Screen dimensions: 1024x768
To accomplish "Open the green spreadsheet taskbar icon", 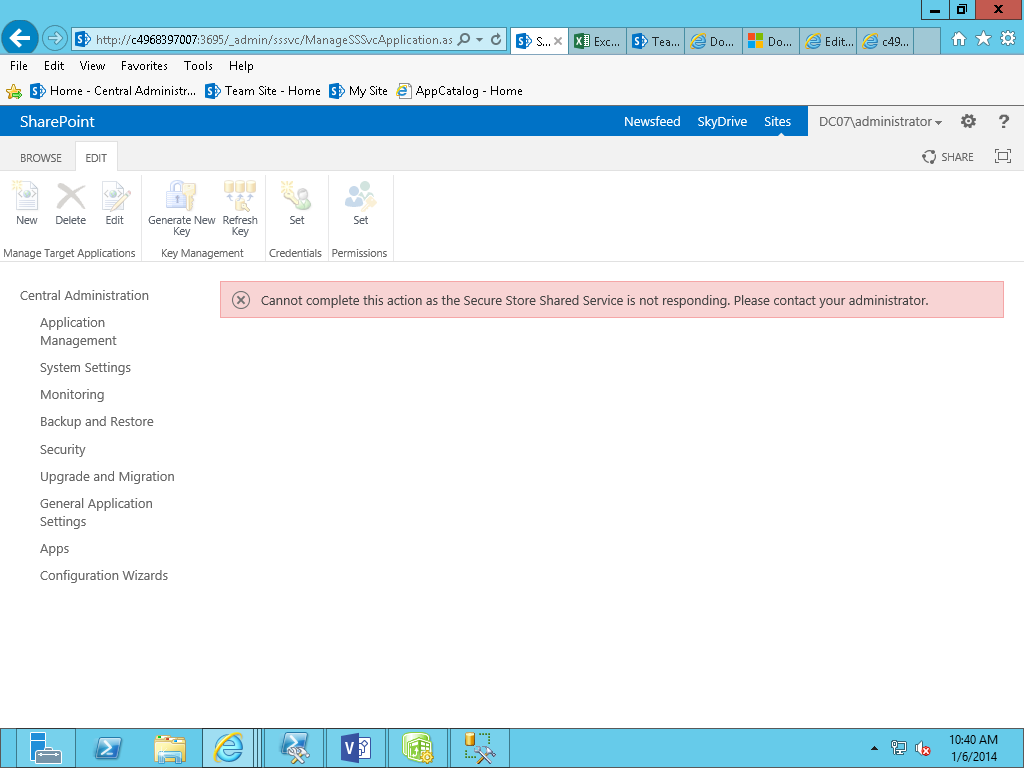I will click(x=418, y=748).
